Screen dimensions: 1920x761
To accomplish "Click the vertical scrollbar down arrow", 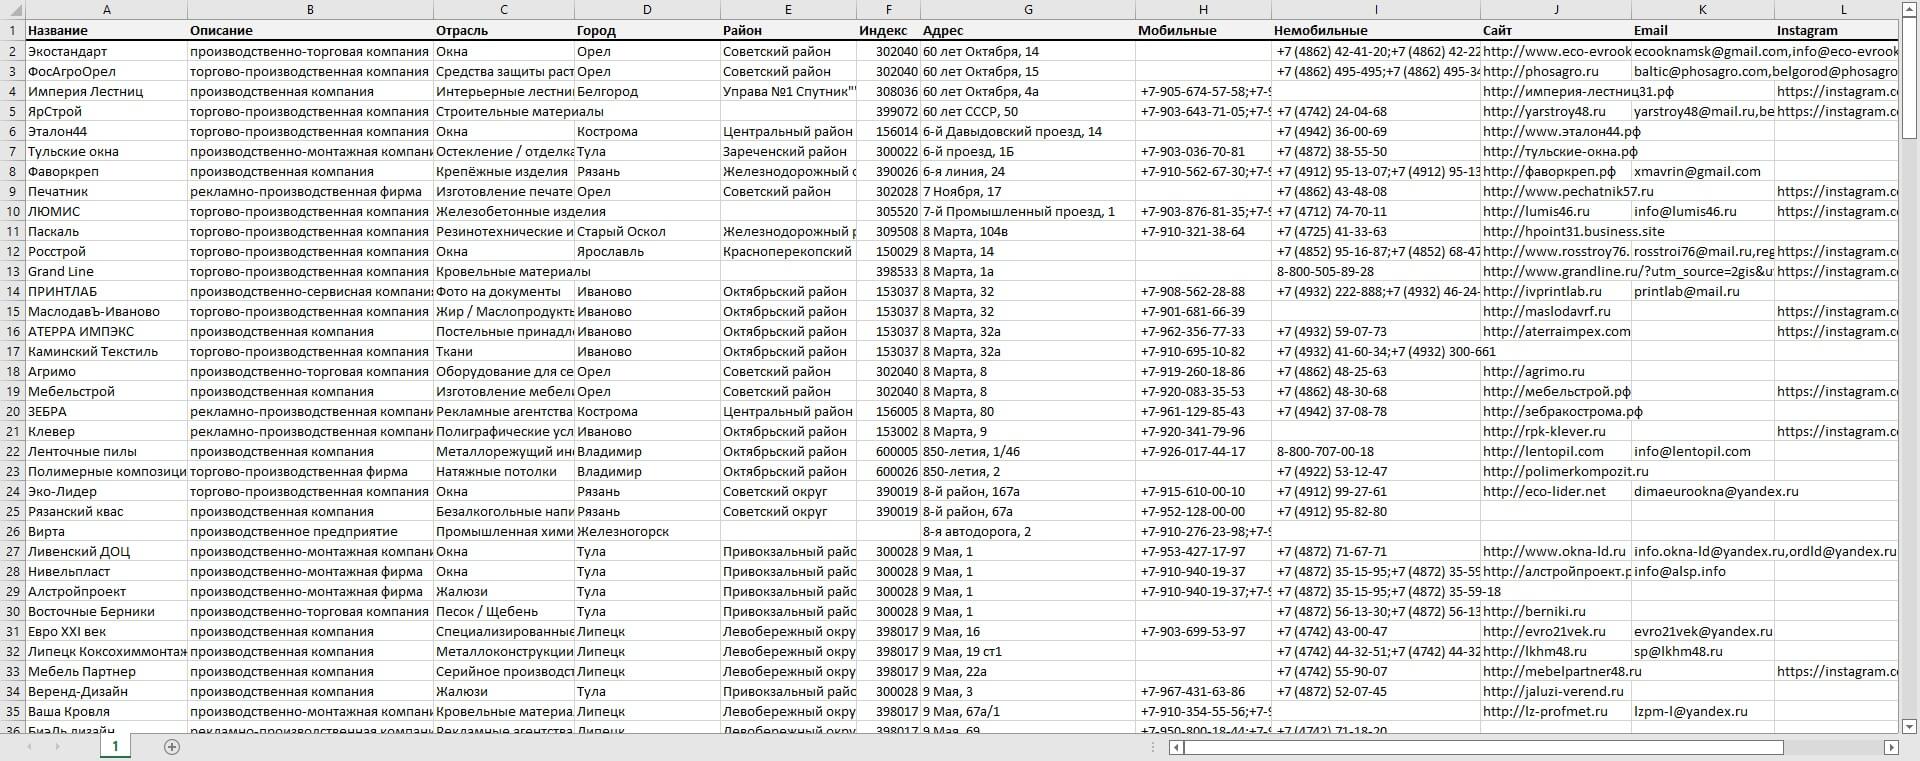I will [x=1909, y=726].
